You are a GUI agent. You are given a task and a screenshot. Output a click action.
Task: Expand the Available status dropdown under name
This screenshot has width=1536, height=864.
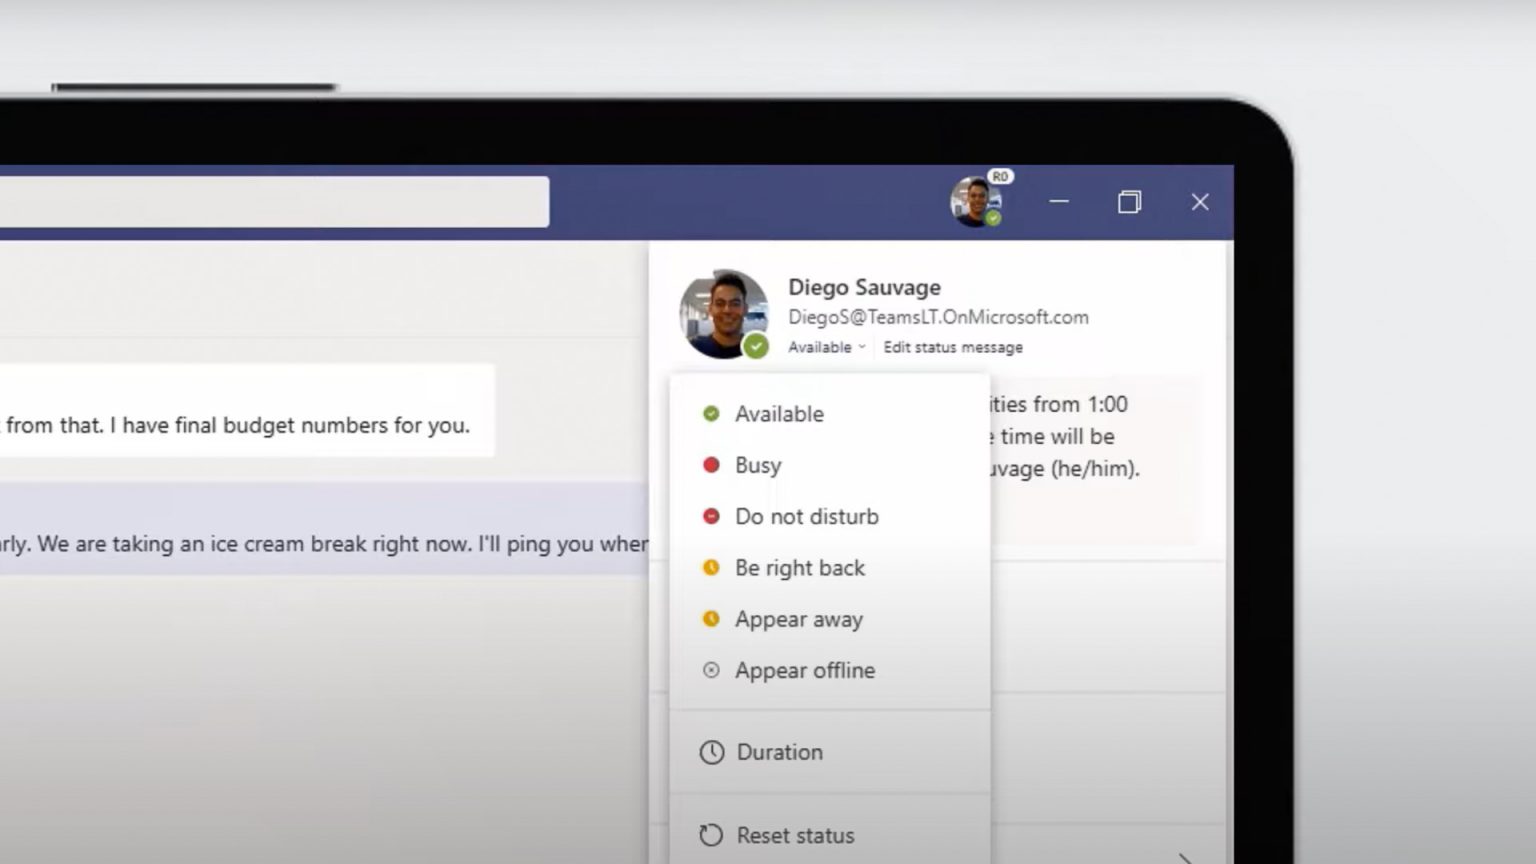click(826, 347)
